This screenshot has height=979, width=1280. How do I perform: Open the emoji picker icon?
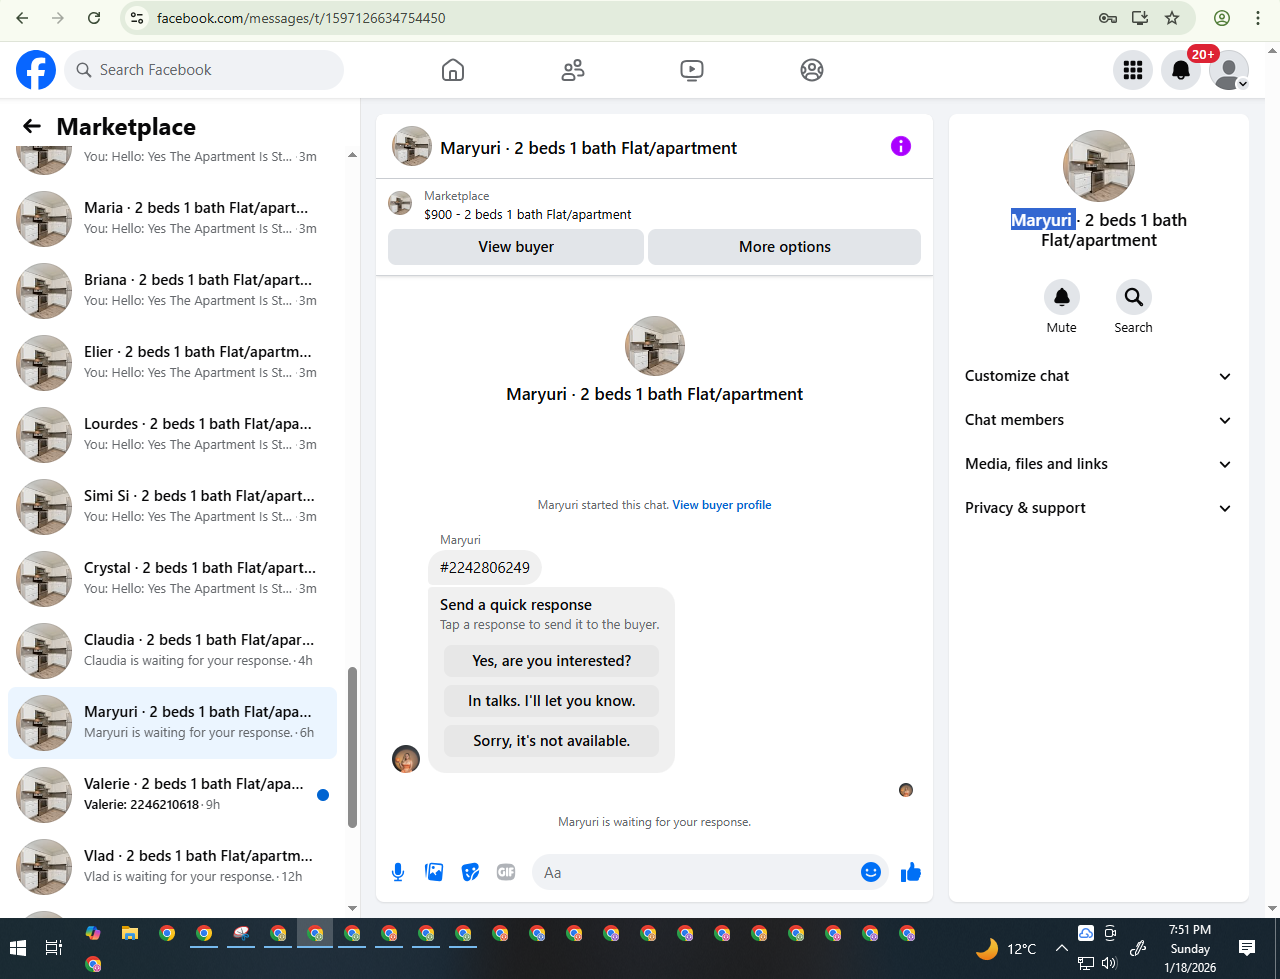coord(871,872)
